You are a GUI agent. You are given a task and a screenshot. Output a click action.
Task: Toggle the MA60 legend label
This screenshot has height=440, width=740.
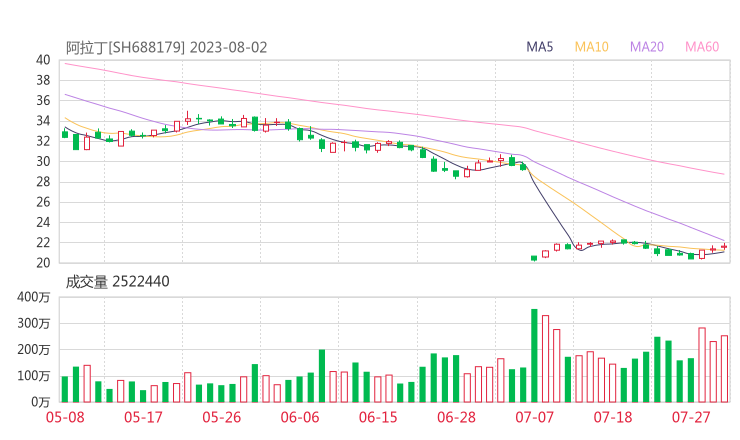[702, 47]
